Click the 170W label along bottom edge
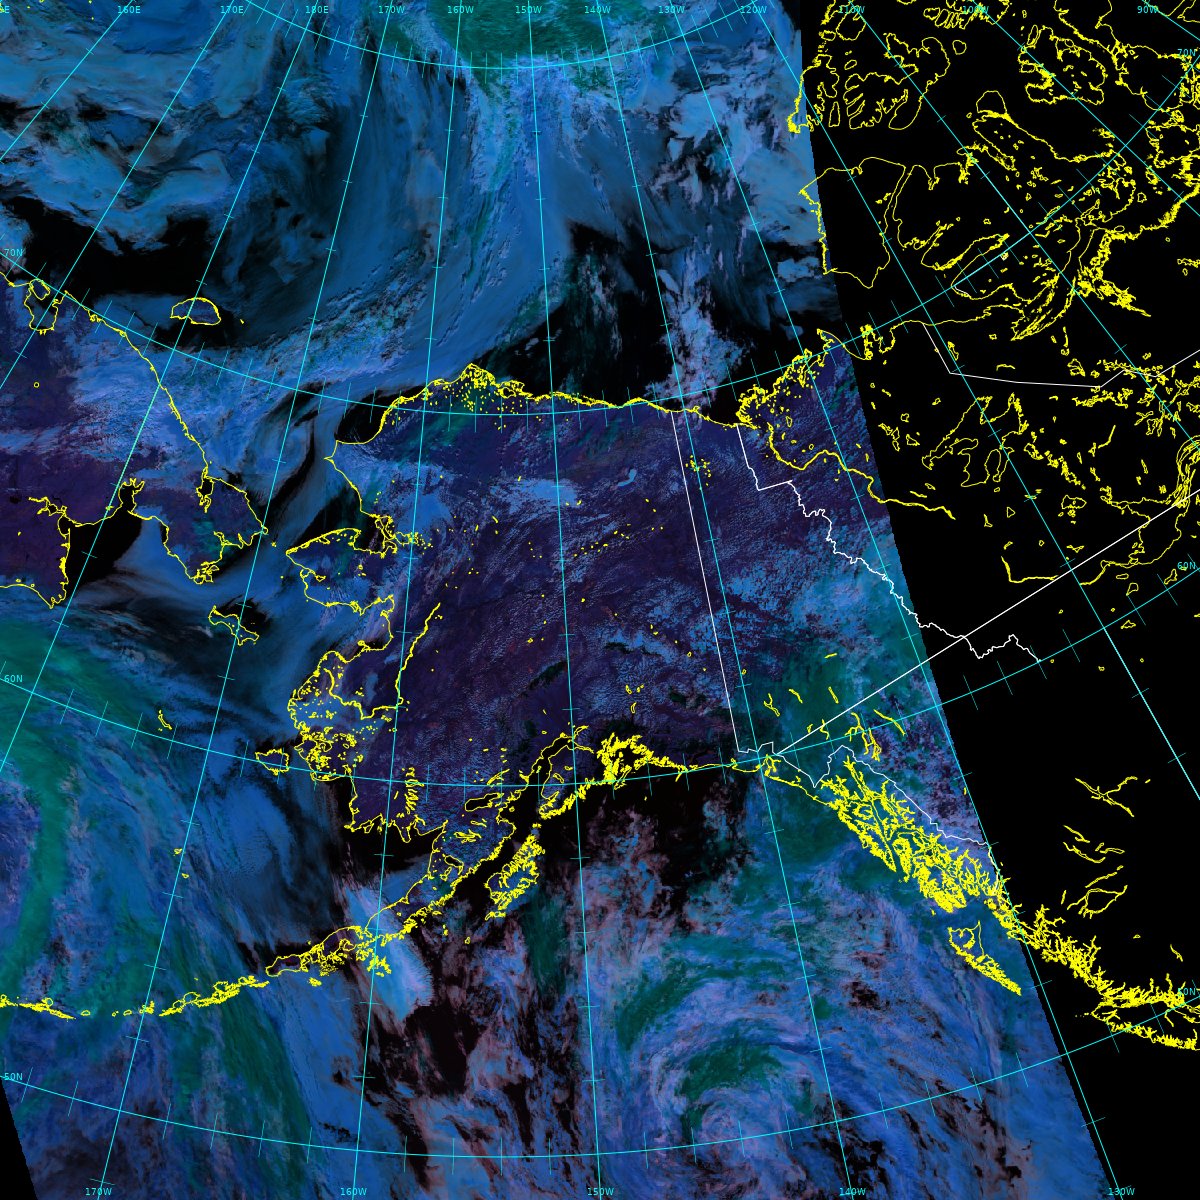 (98, 1191)
